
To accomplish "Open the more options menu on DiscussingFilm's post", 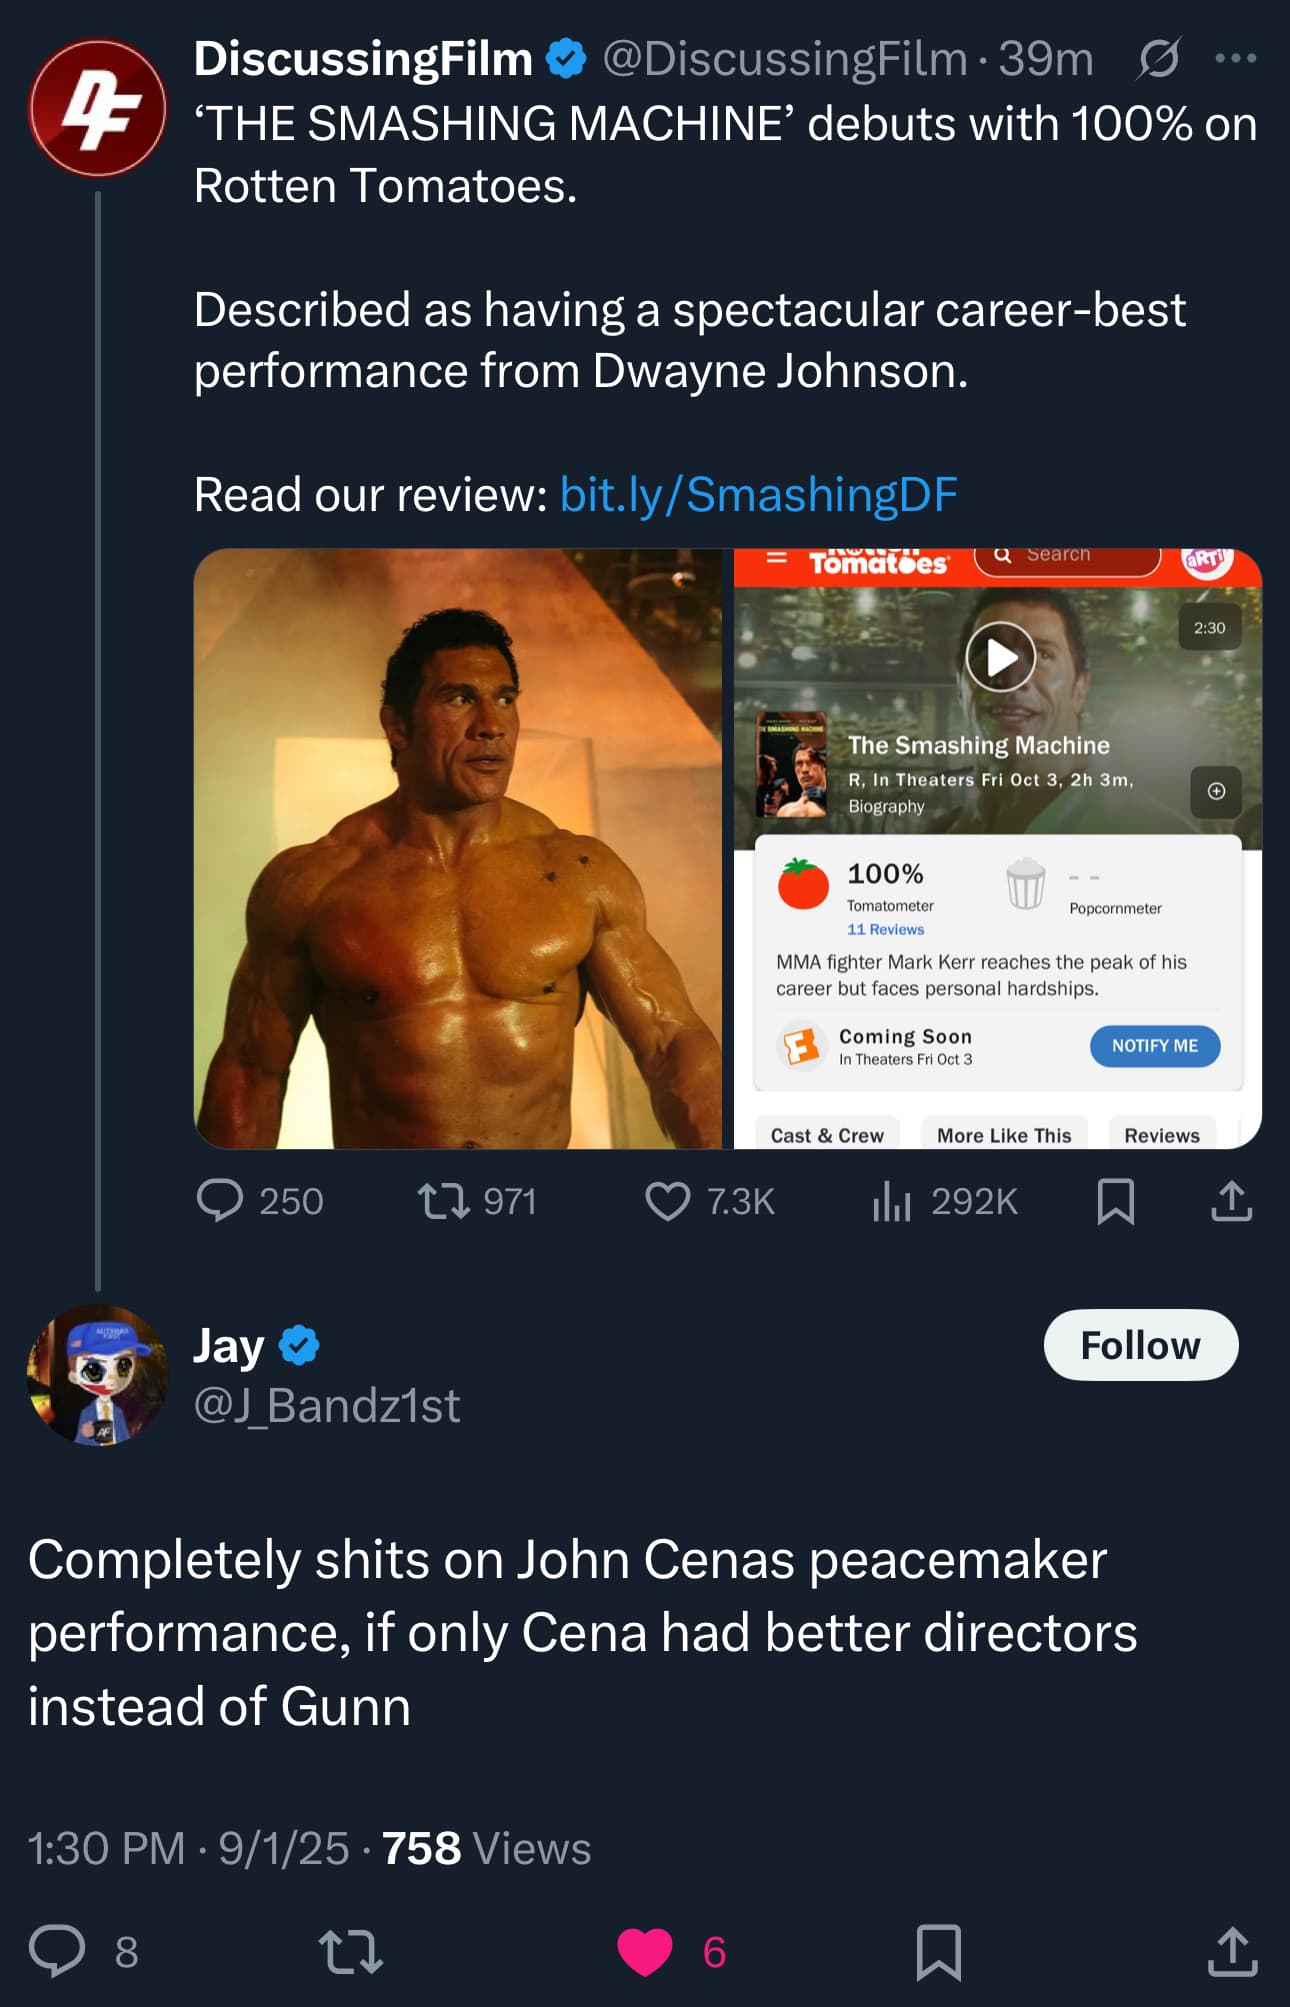I will 1235,59.
